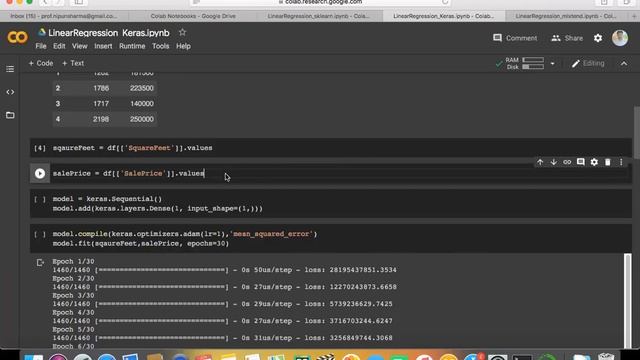Viewport: 640px width, 360px height.
Task: Open cell editor settings gear
Action: pyautogui.click(x=594, y=162)
